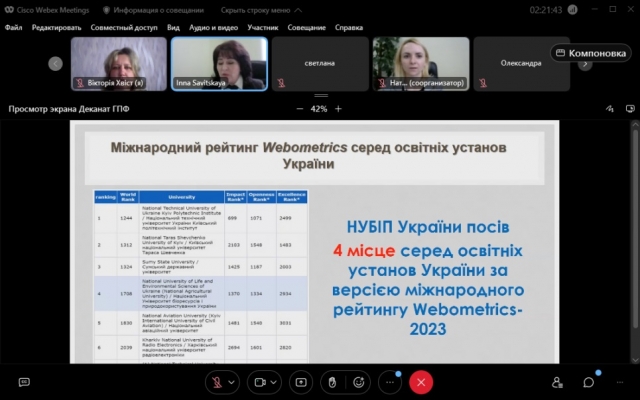Click the 4 місце red text on slide
Viewport: 640px width, 400px height.
pos(364,250)
